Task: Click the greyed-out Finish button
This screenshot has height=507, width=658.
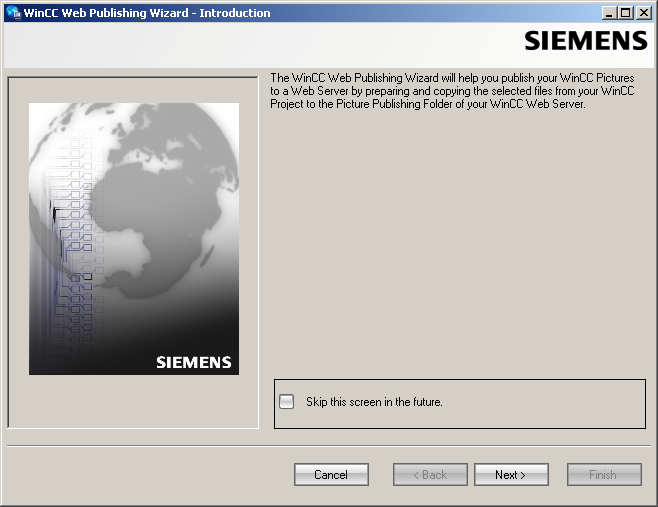Action: tap(604, 475)
